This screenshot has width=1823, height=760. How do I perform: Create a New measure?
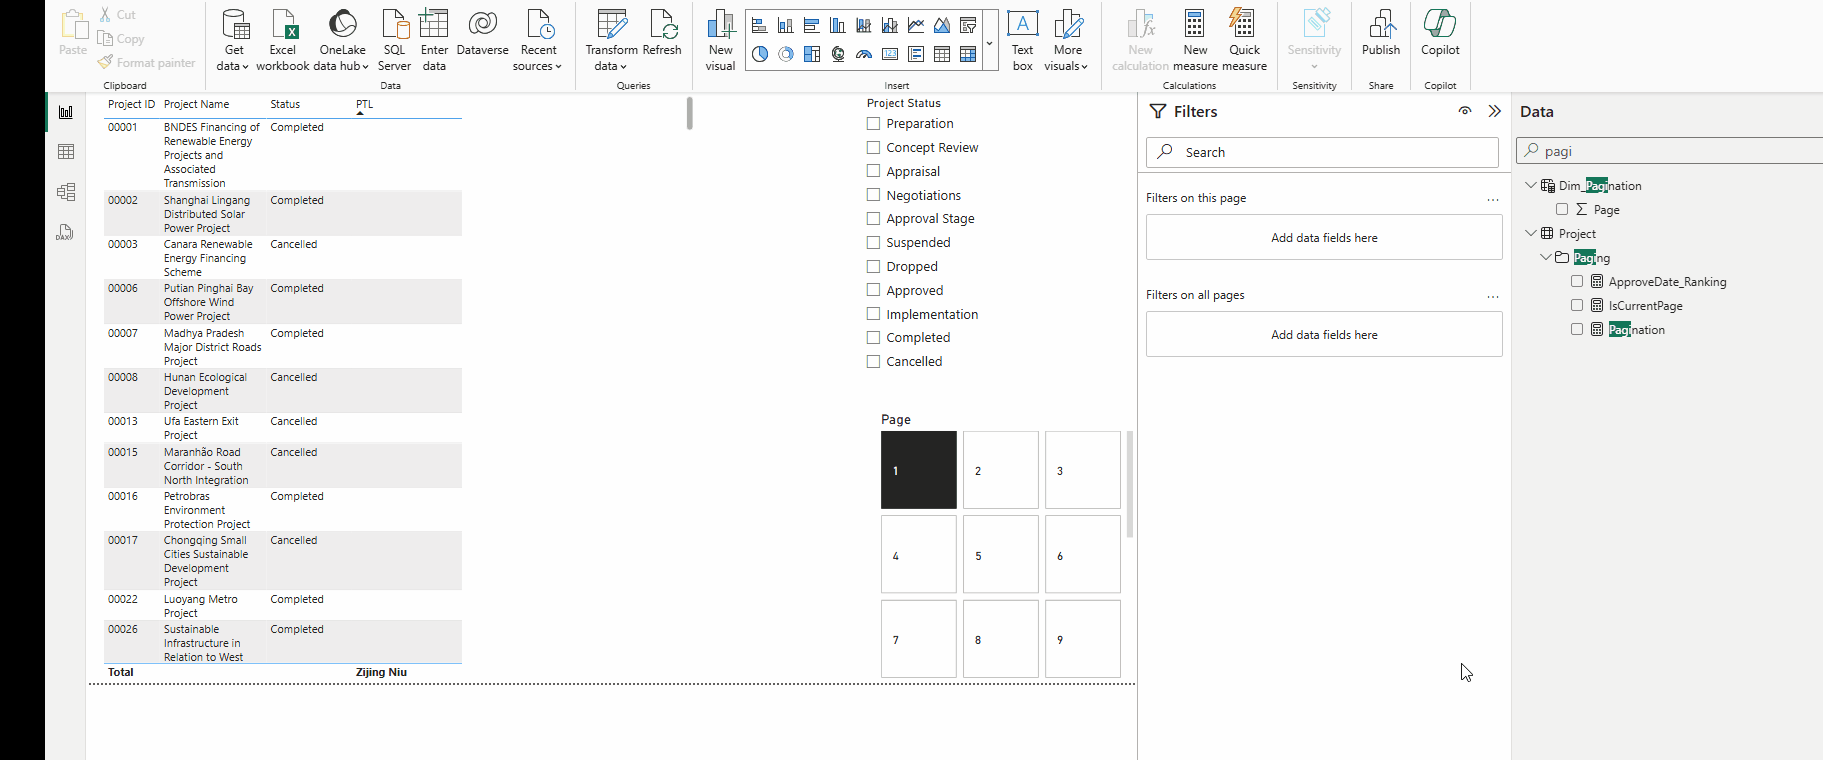[1195, 40]
